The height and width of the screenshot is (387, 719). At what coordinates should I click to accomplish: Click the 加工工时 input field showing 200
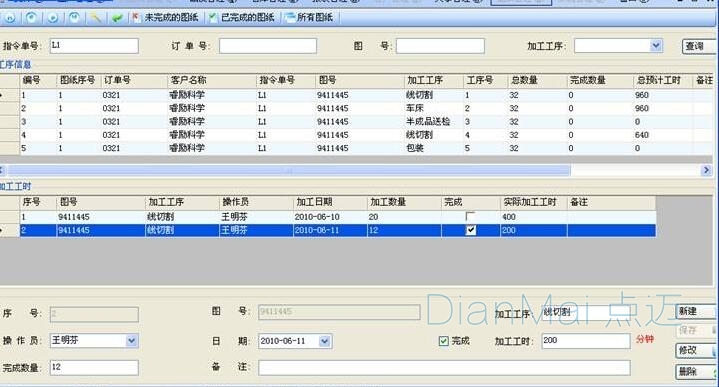(586, 341)
